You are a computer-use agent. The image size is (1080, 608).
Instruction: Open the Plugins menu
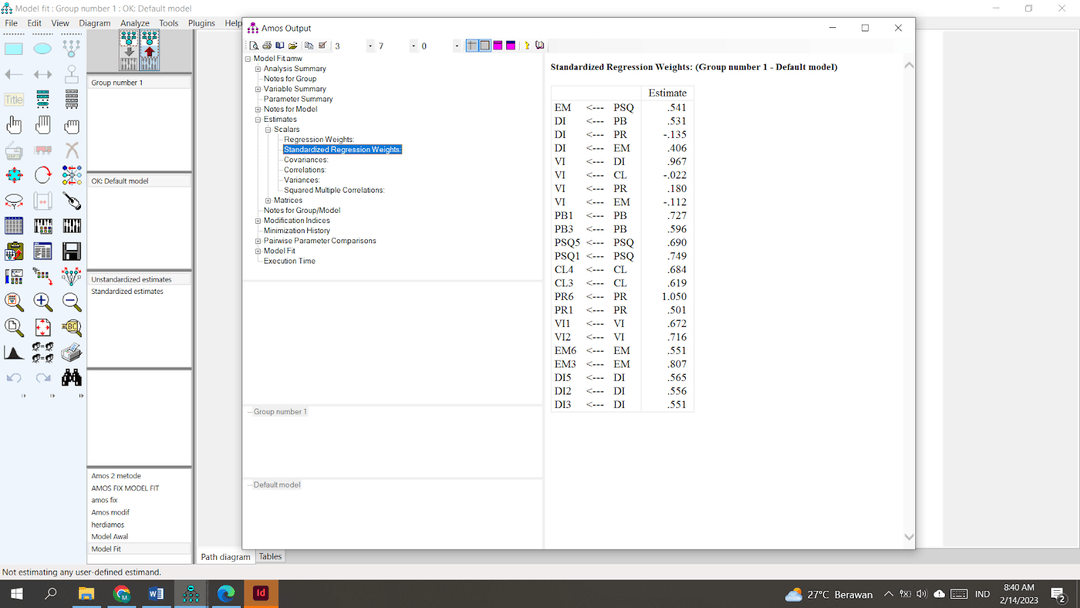201,23
